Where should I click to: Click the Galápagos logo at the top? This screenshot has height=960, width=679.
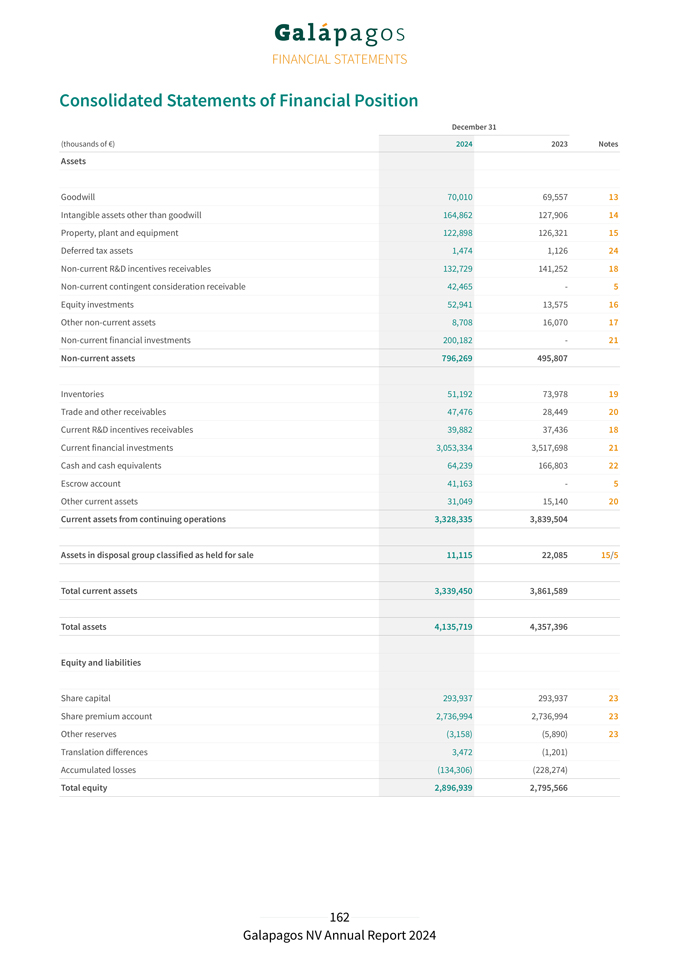(339, 34)
